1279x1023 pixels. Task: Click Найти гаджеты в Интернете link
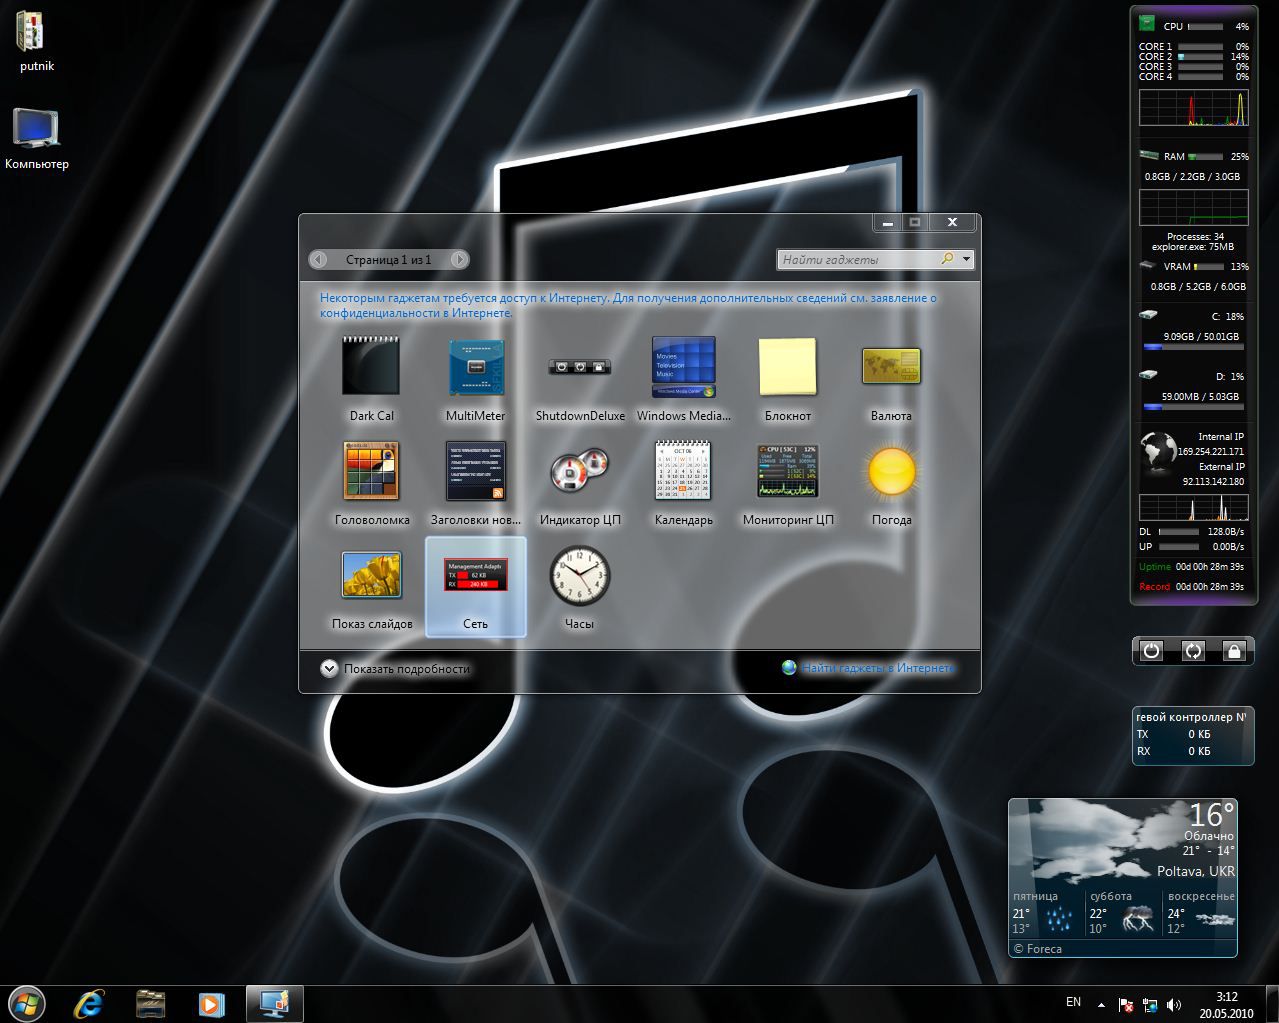(877, 668)
